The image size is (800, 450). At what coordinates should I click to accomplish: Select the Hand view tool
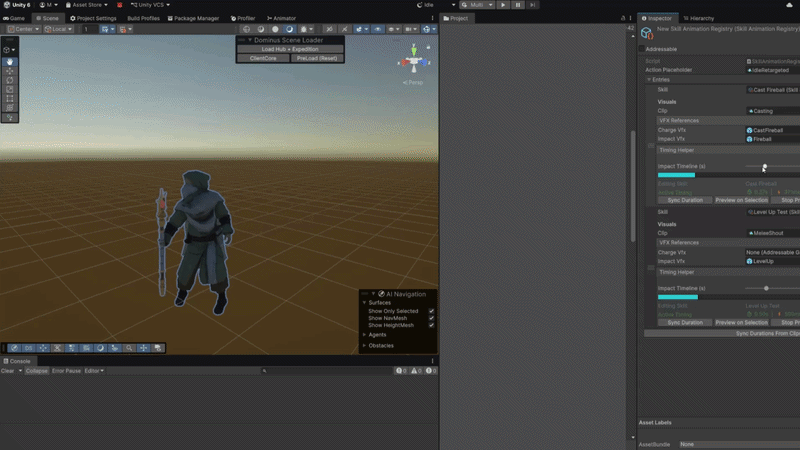(x=10, y=62)
